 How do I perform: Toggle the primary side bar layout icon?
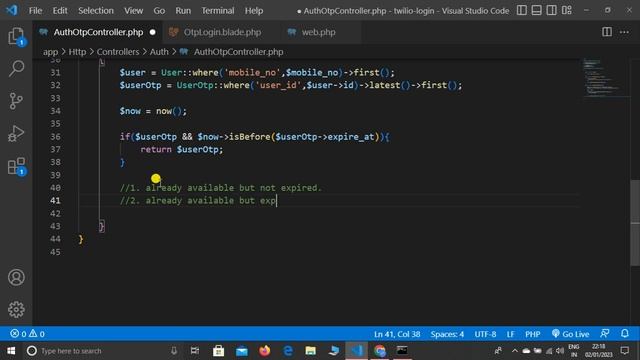pos(522,10)
